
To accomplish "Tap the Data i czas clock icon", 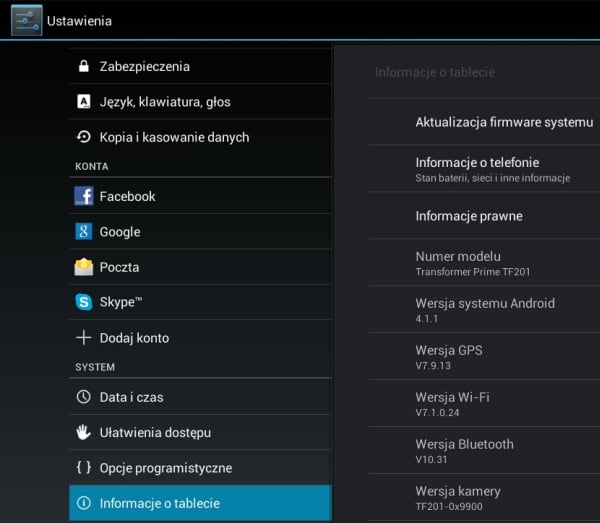I will pyautogui.click(x=84, y=397).
